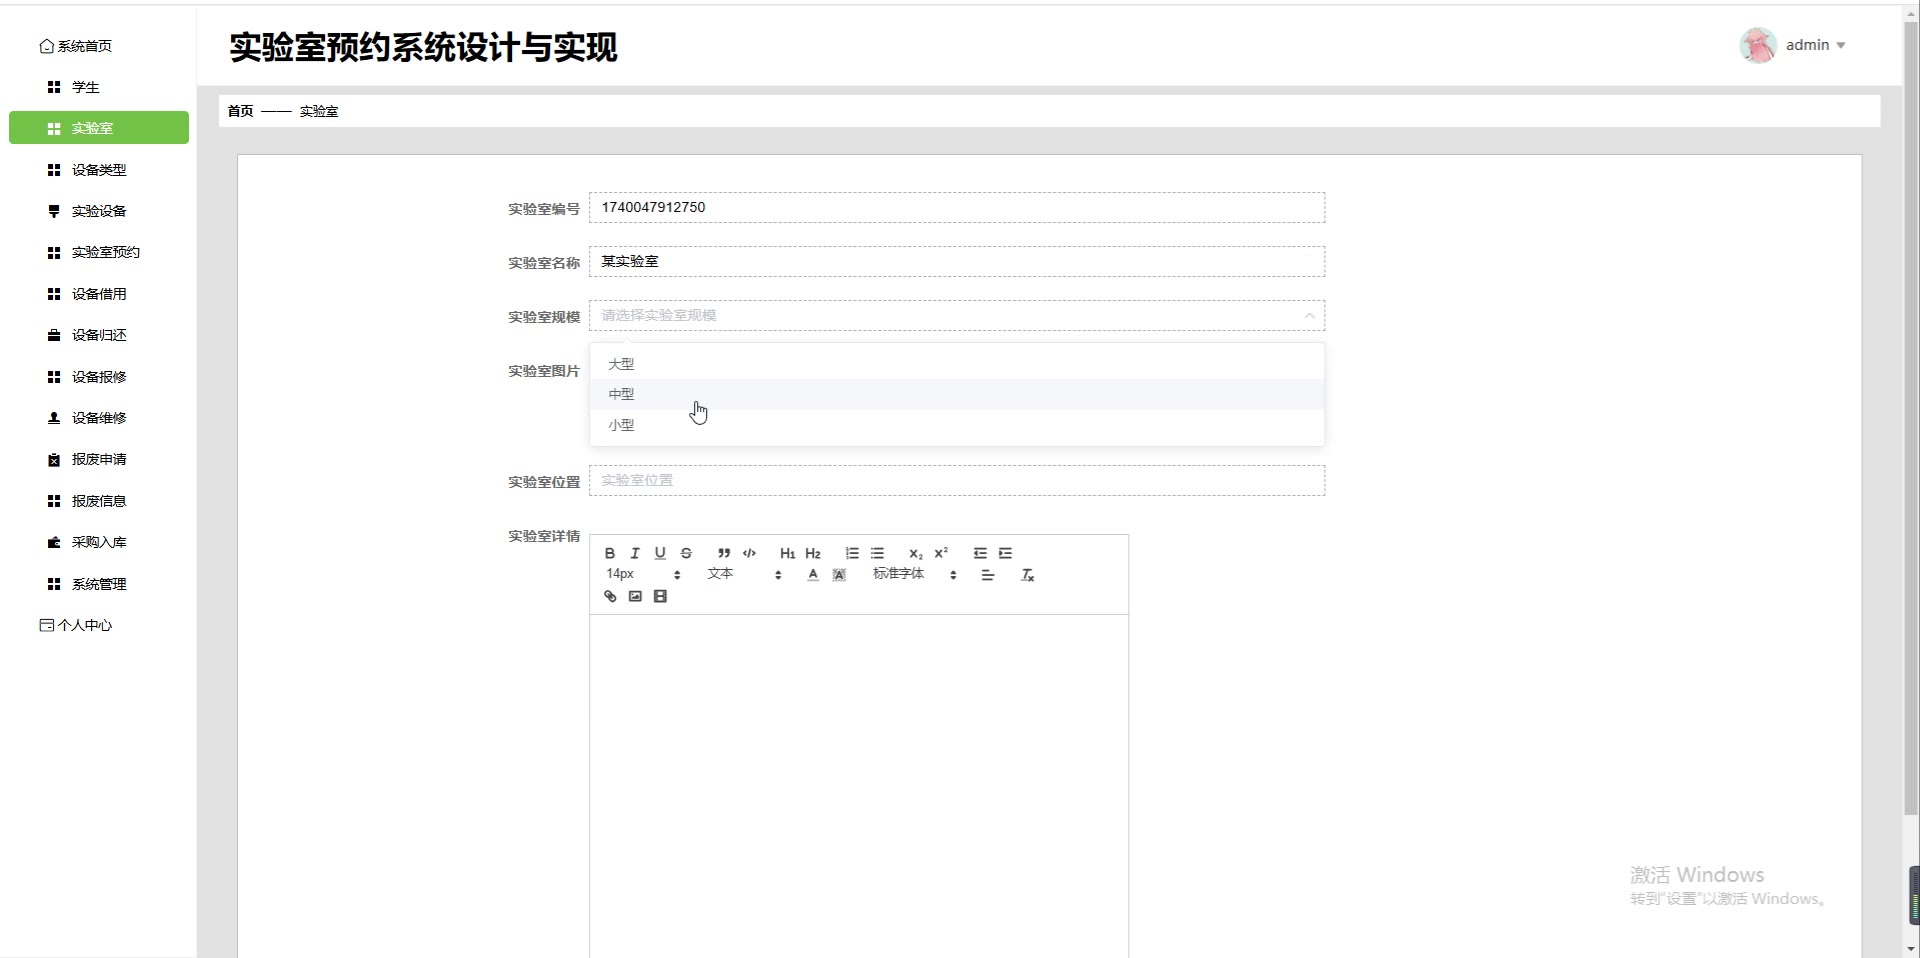Increase the indent in the editor
Viewport: 1920px width, 958px height.
1006,553
